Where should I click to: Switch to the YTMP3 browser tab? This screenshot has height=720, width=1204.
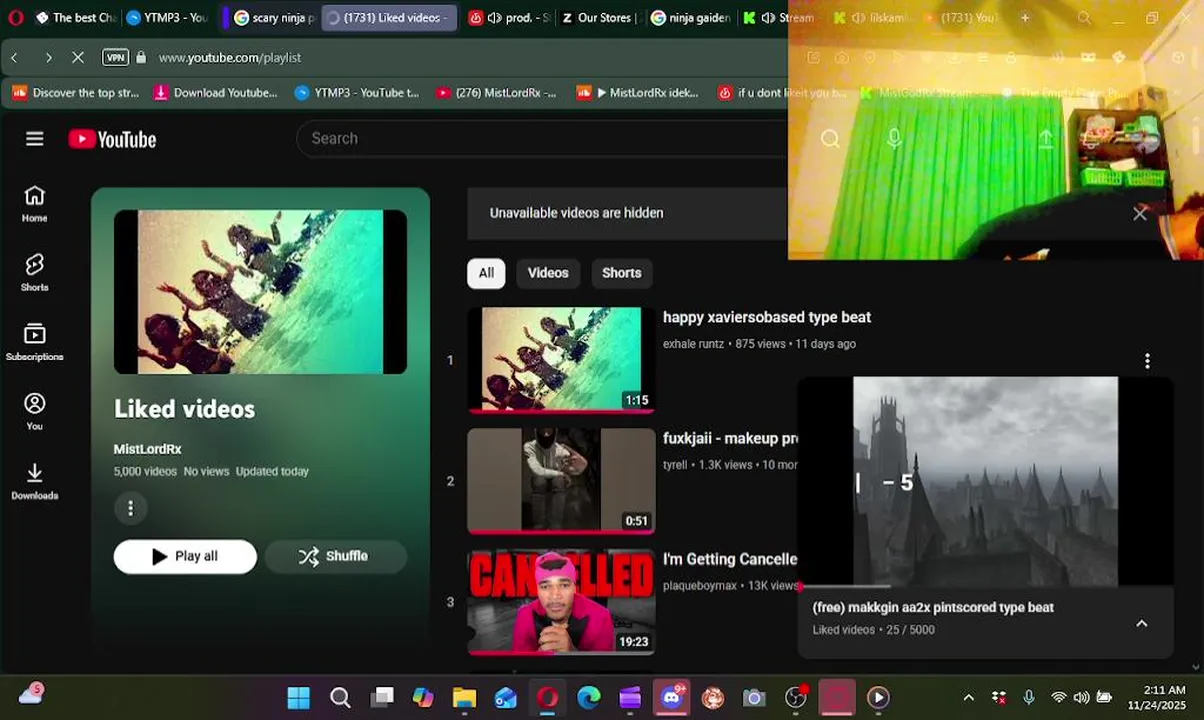[167, 17]
